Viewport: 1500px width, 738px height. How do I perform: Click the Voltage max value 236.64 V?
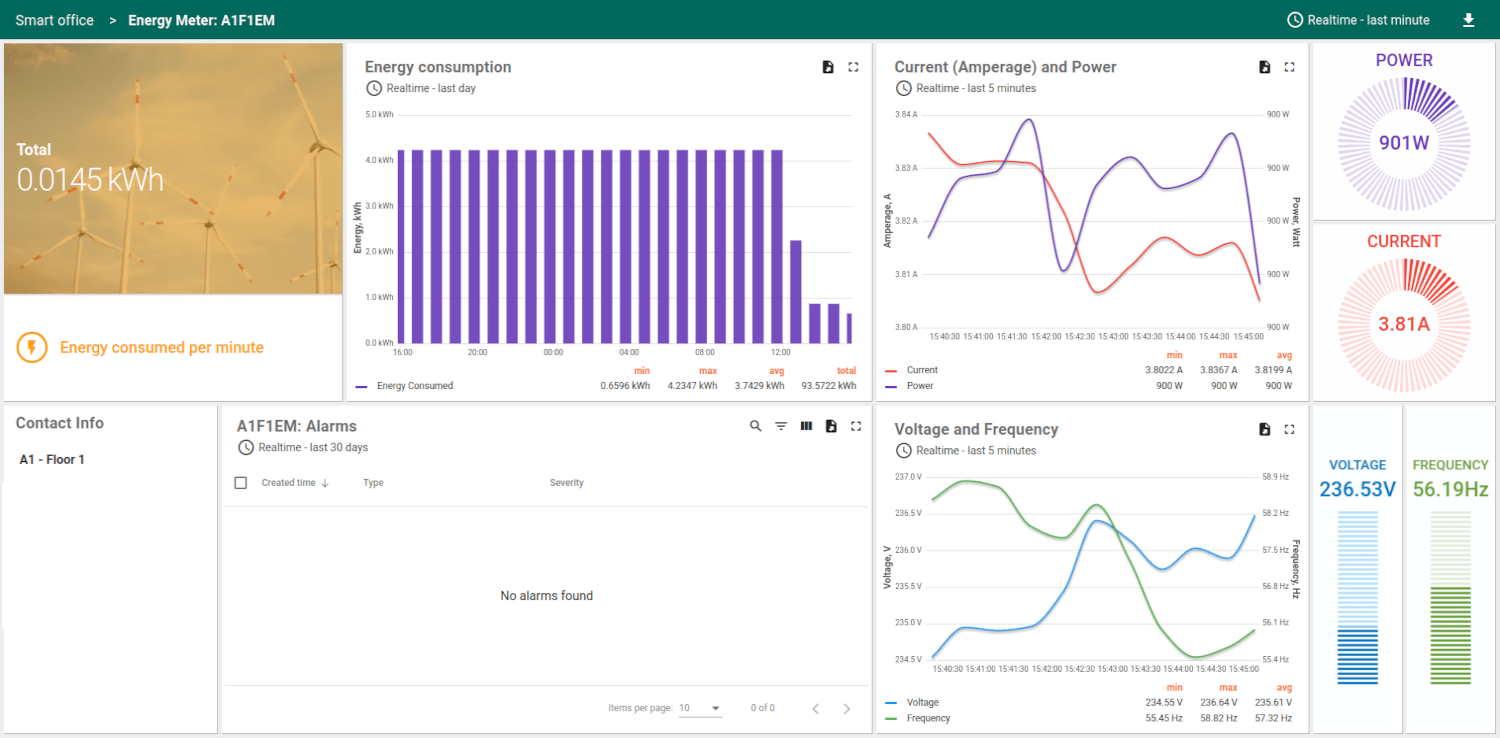(x=1219, y=702)
